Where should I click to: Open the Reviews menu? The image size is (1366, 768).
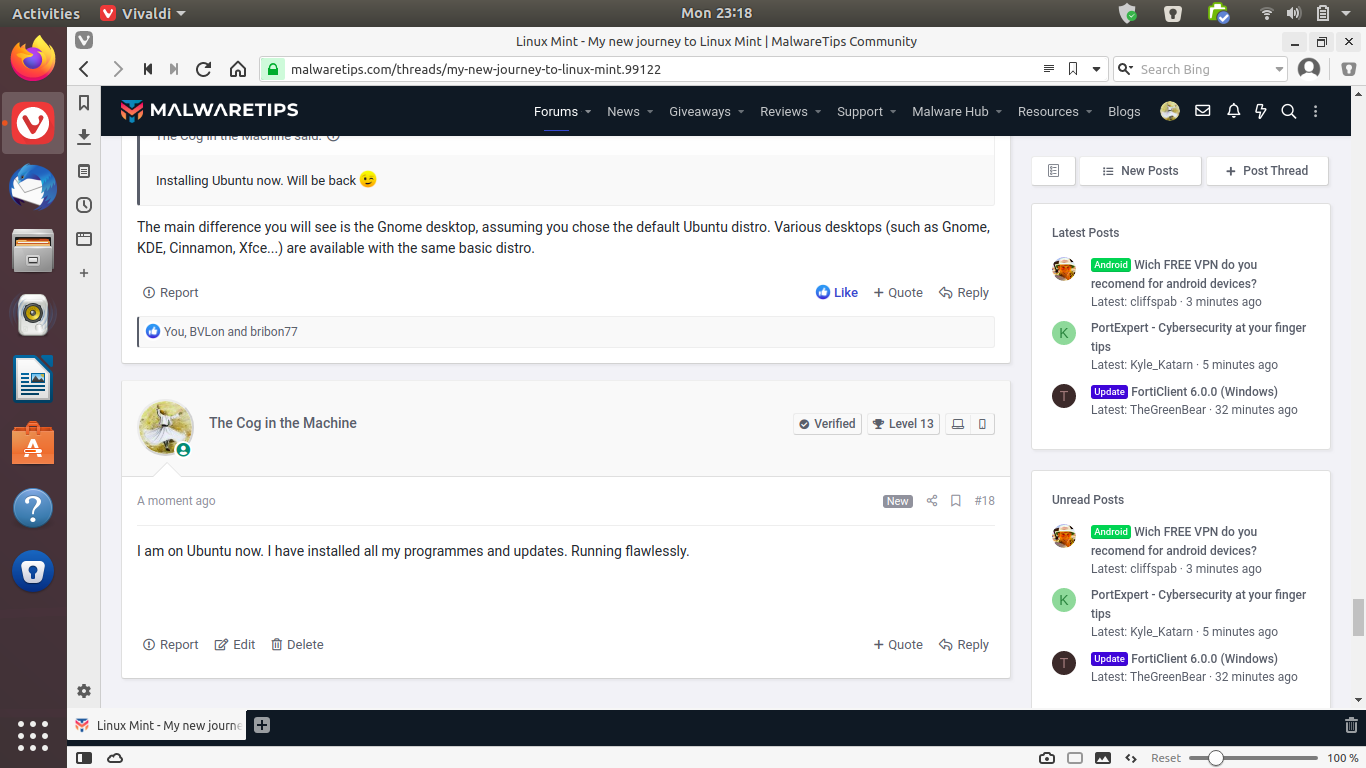[x=784, y=112]
